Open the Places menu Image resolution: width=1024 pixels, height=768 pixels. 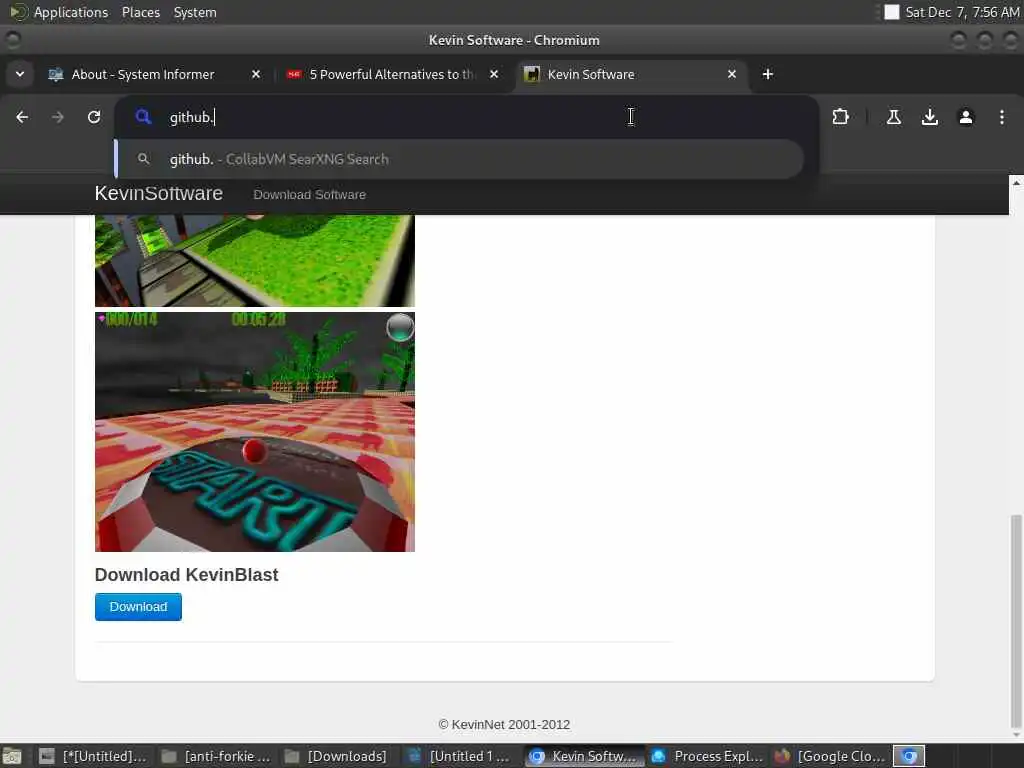(140, 12)
